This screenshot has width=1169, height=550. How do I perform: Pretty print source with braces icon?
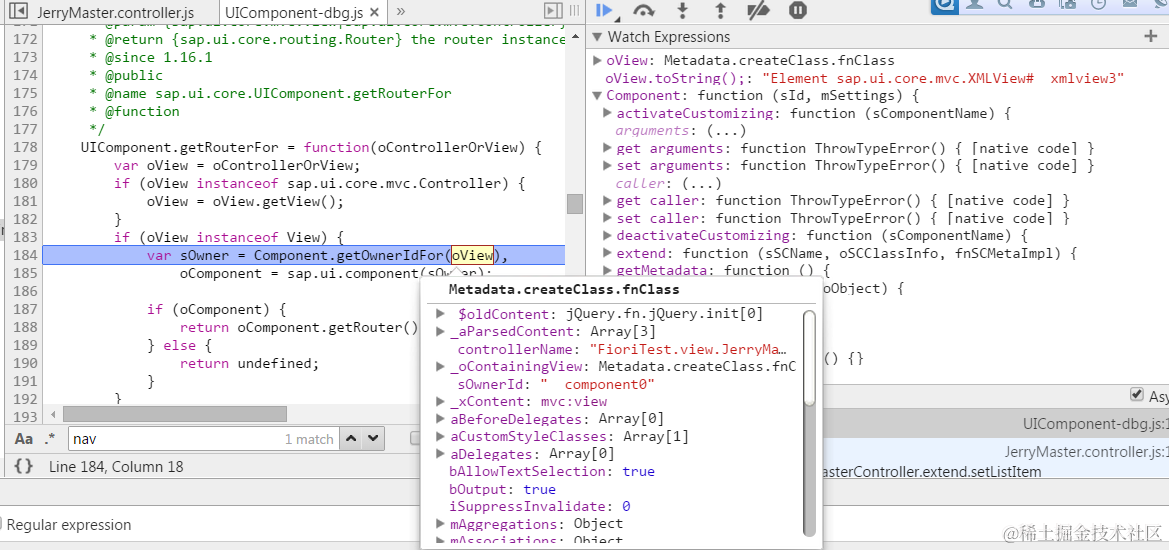[x=24, y=467]
